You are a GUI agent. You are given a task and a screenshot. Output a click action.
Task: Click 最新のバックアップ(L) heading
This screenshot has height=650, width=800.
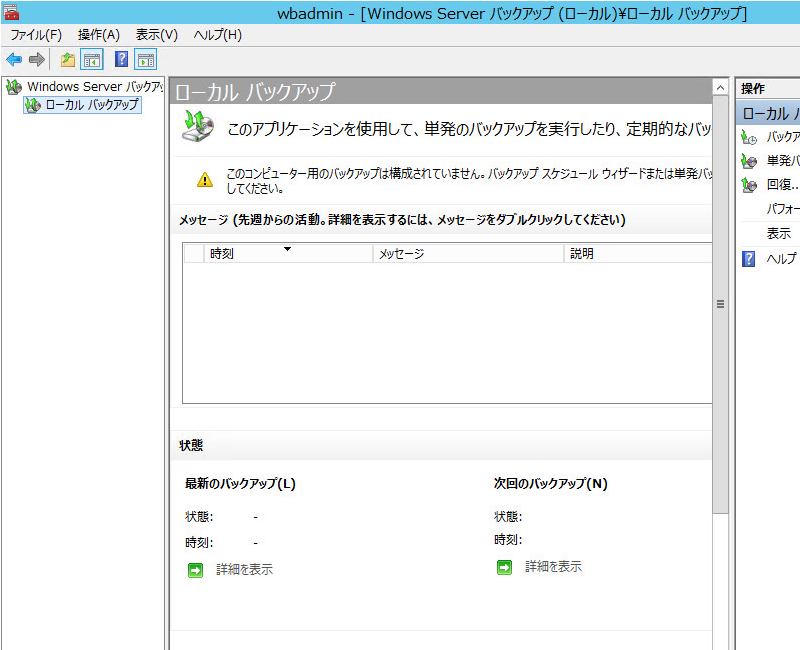tap(240, 483)
